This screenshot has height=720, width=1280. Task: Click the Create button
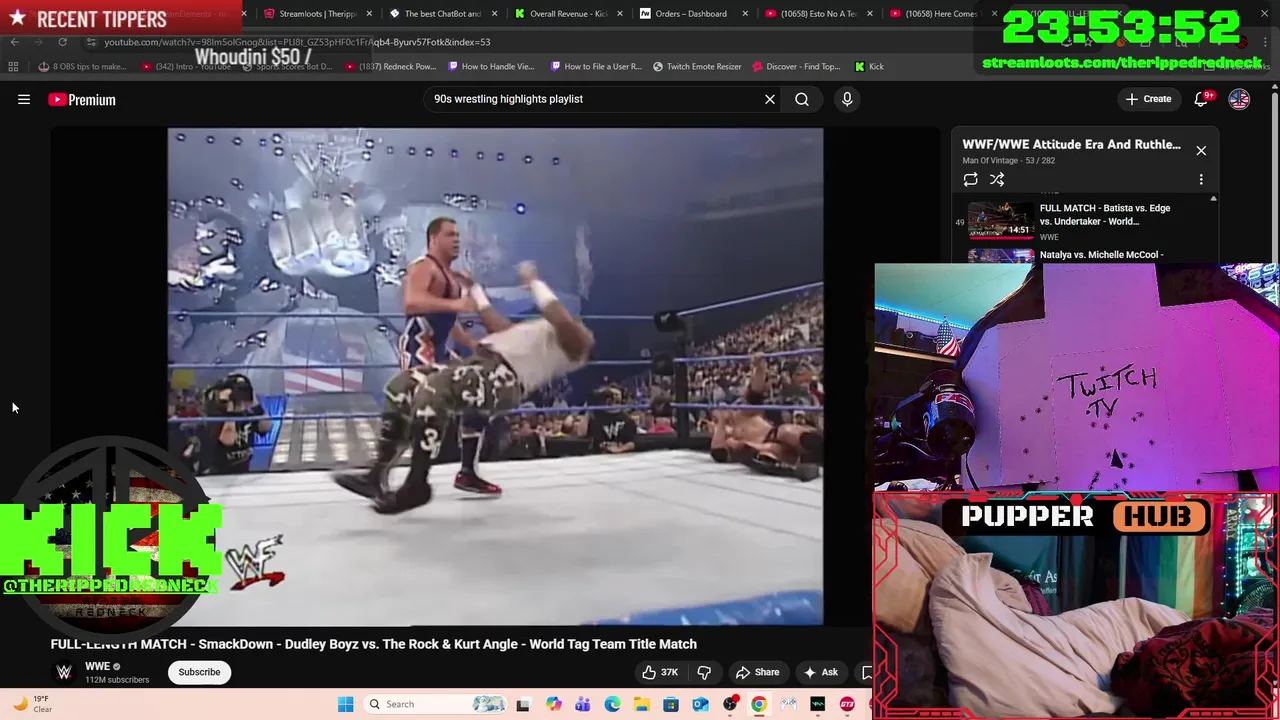(x=1148, y=99)
